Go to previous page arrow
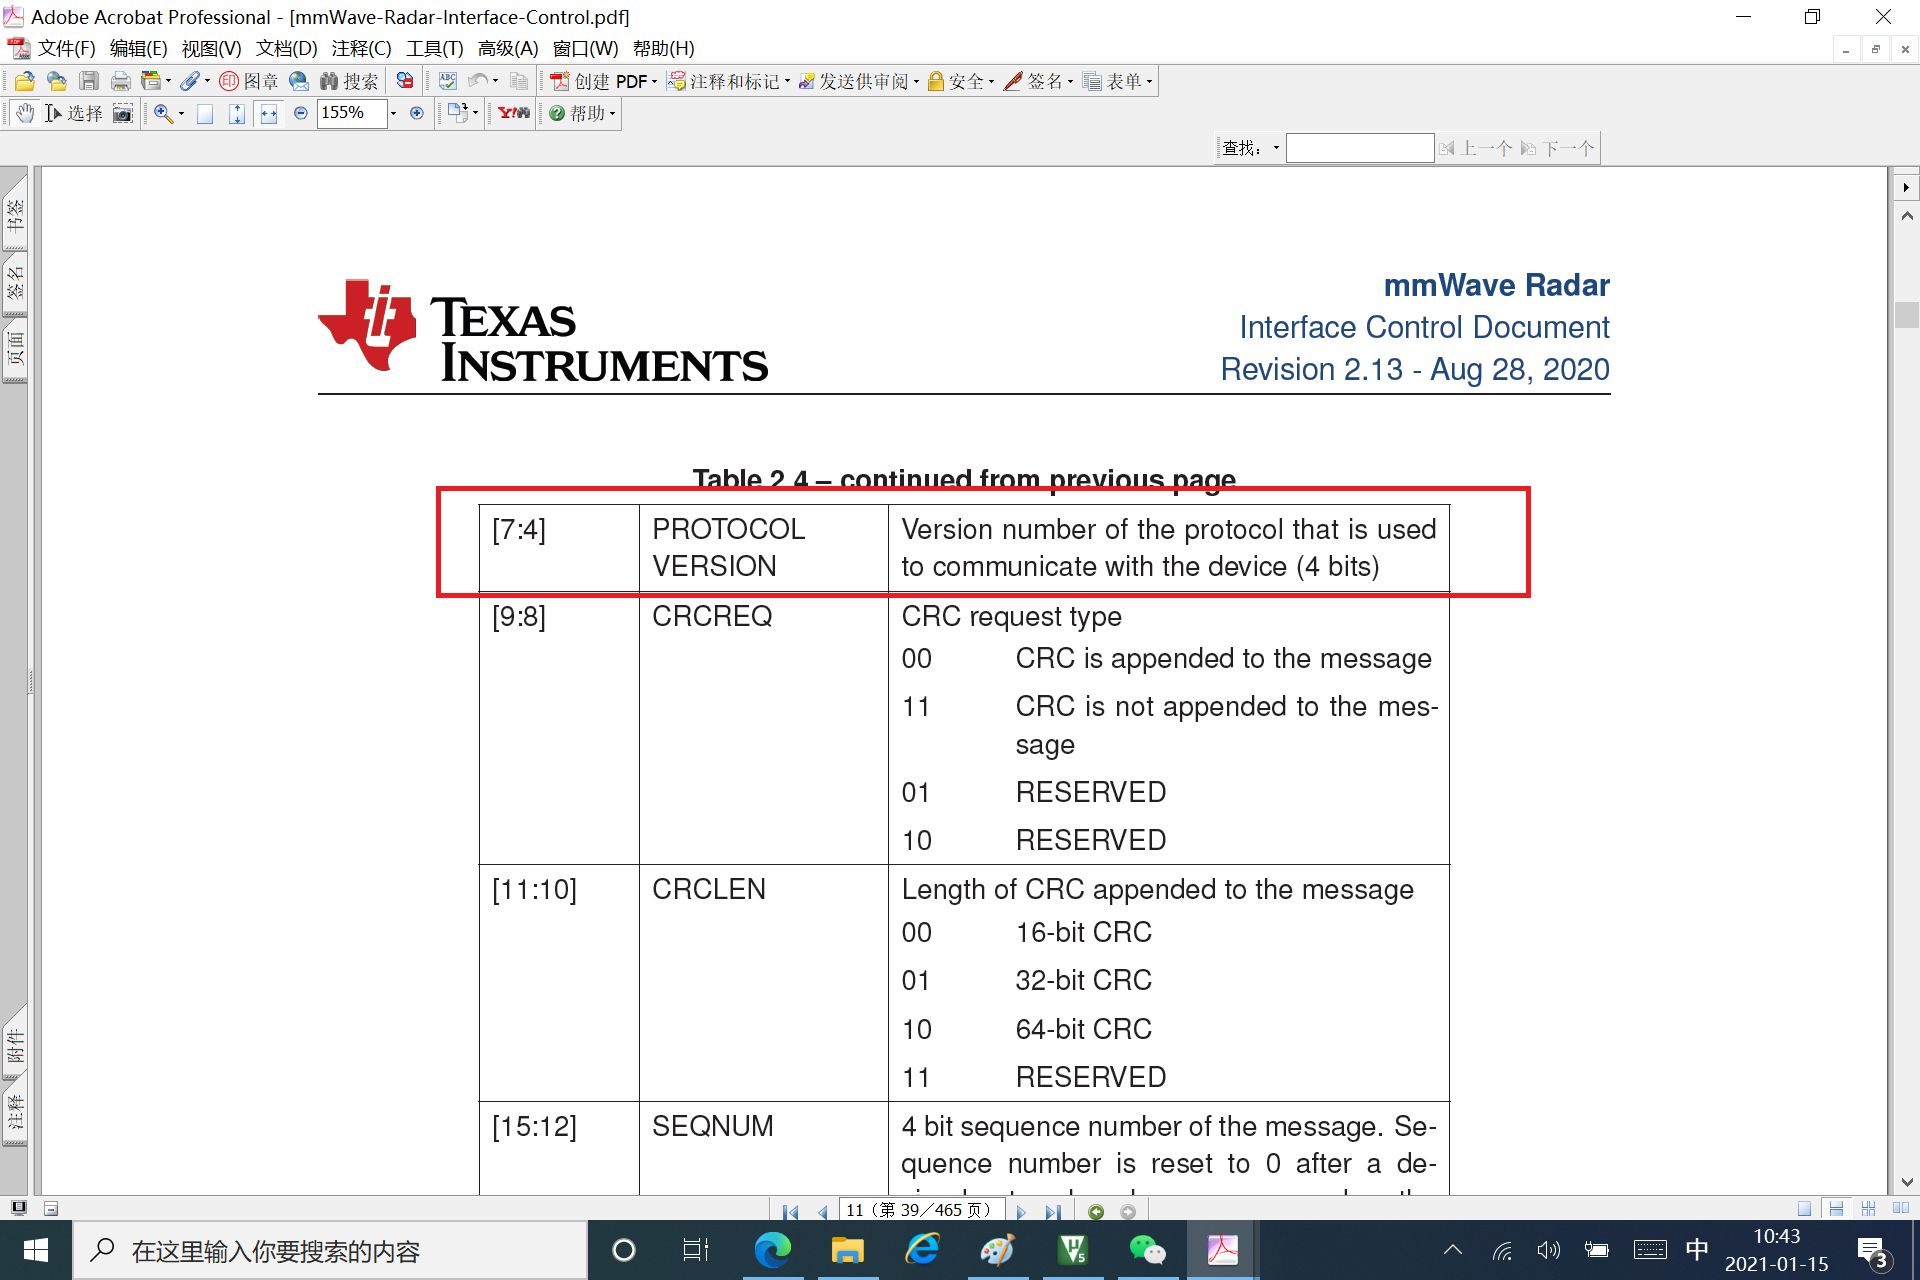The width and height of the screenshot is (1920, 1280). [823, 1211]
